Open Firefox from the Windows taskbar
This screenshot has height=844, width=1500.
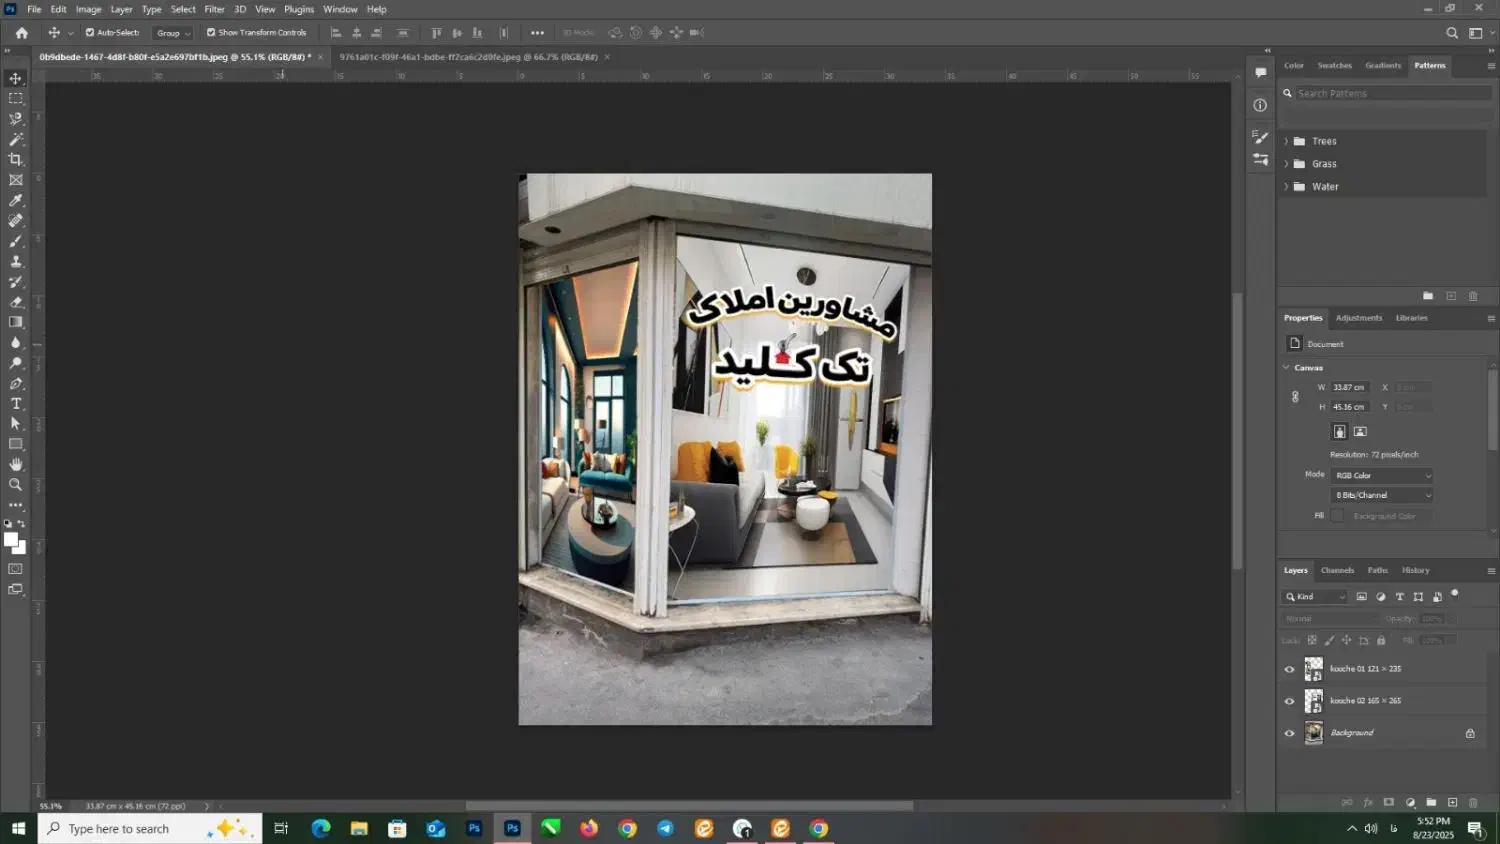point(589,829)
